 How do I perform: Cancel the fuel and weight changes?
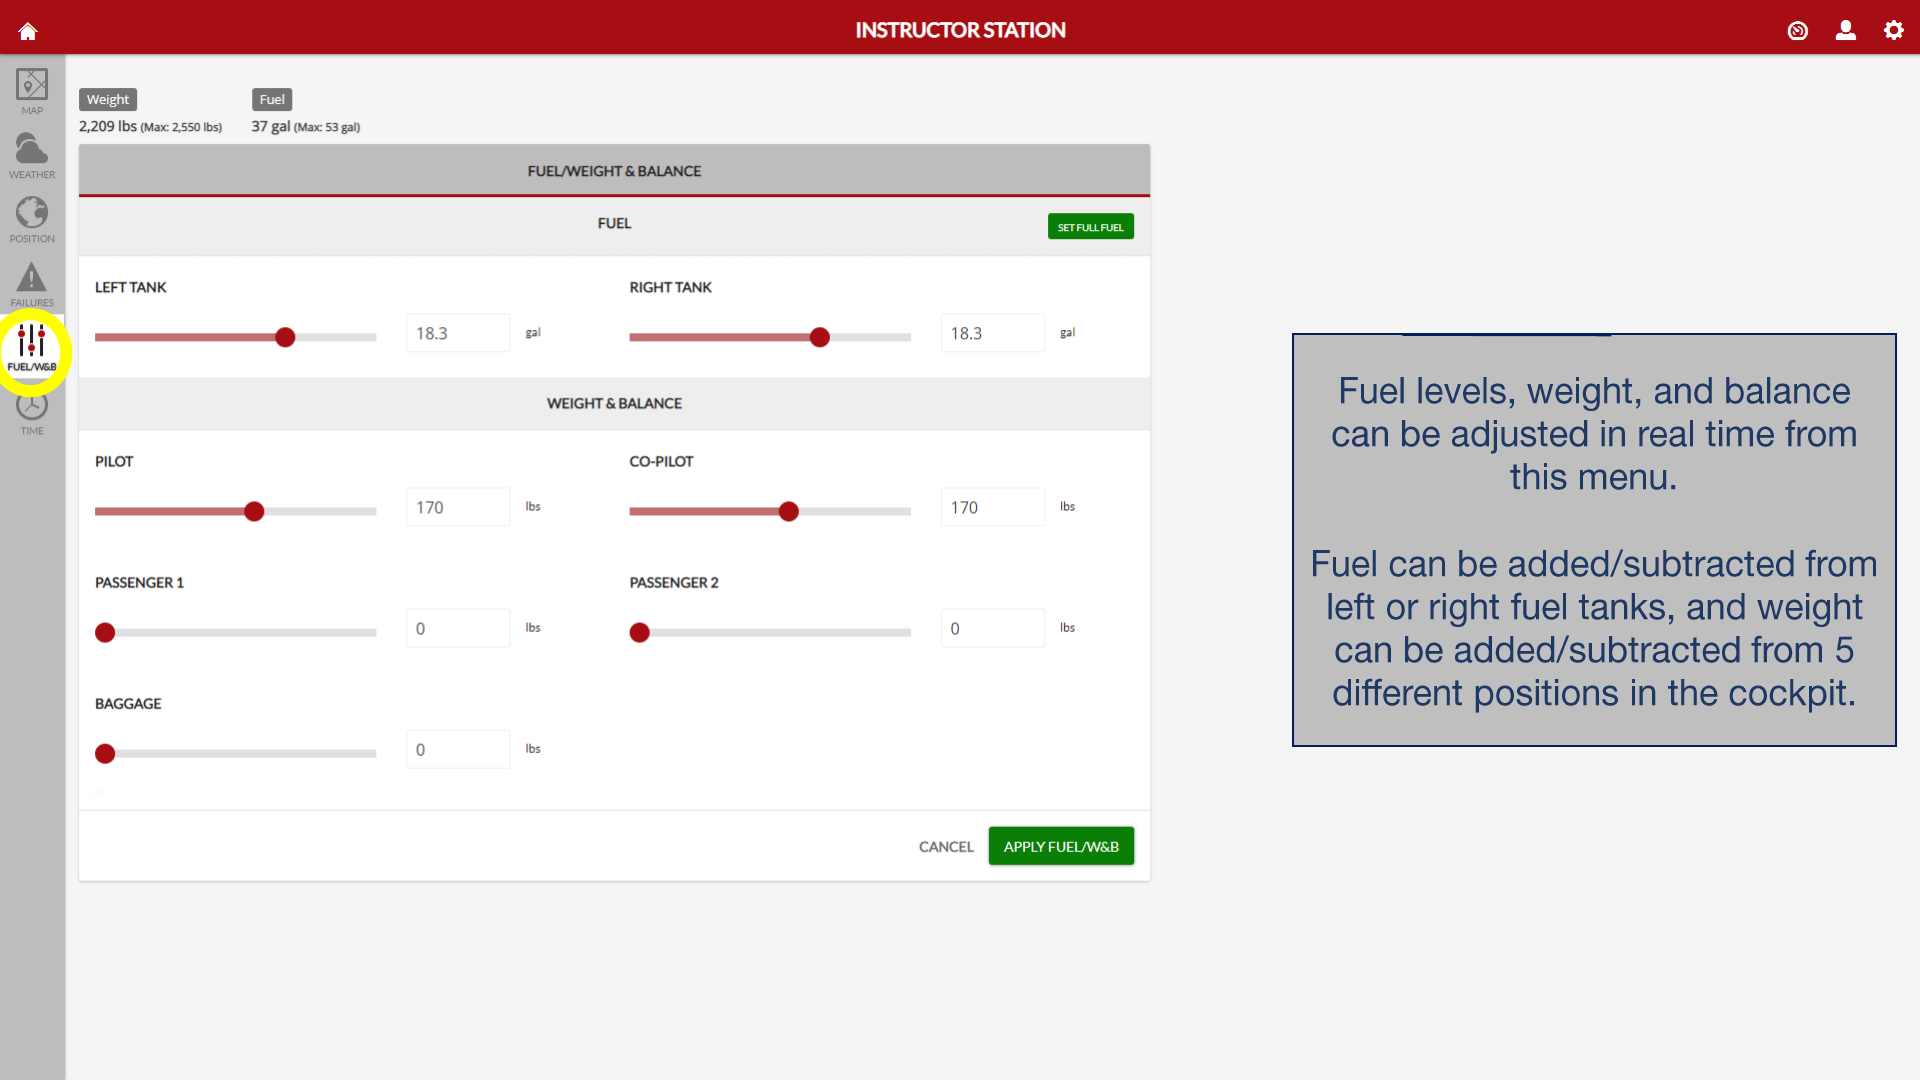pos(945,847)
